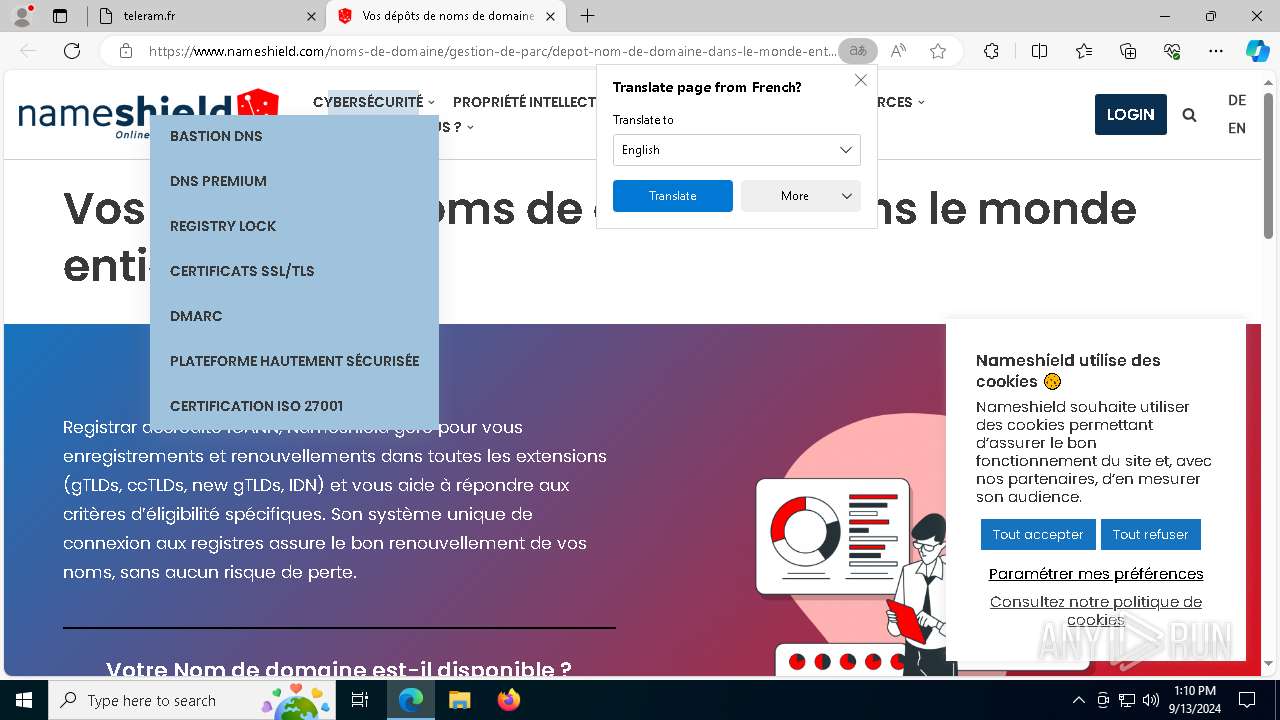Open Favorites list icon

click(1084, 51)
